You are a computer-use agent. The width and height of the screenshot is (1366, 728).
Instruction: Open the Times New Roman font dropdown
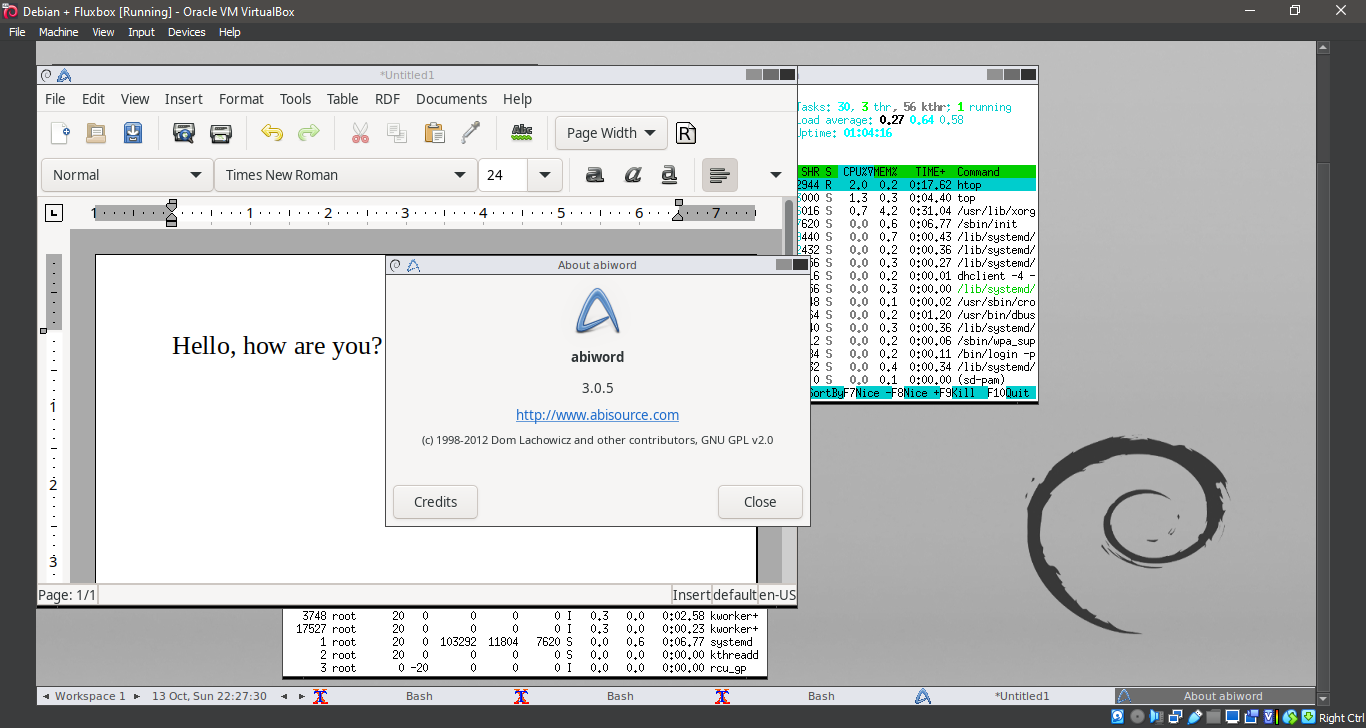(345, 174)
